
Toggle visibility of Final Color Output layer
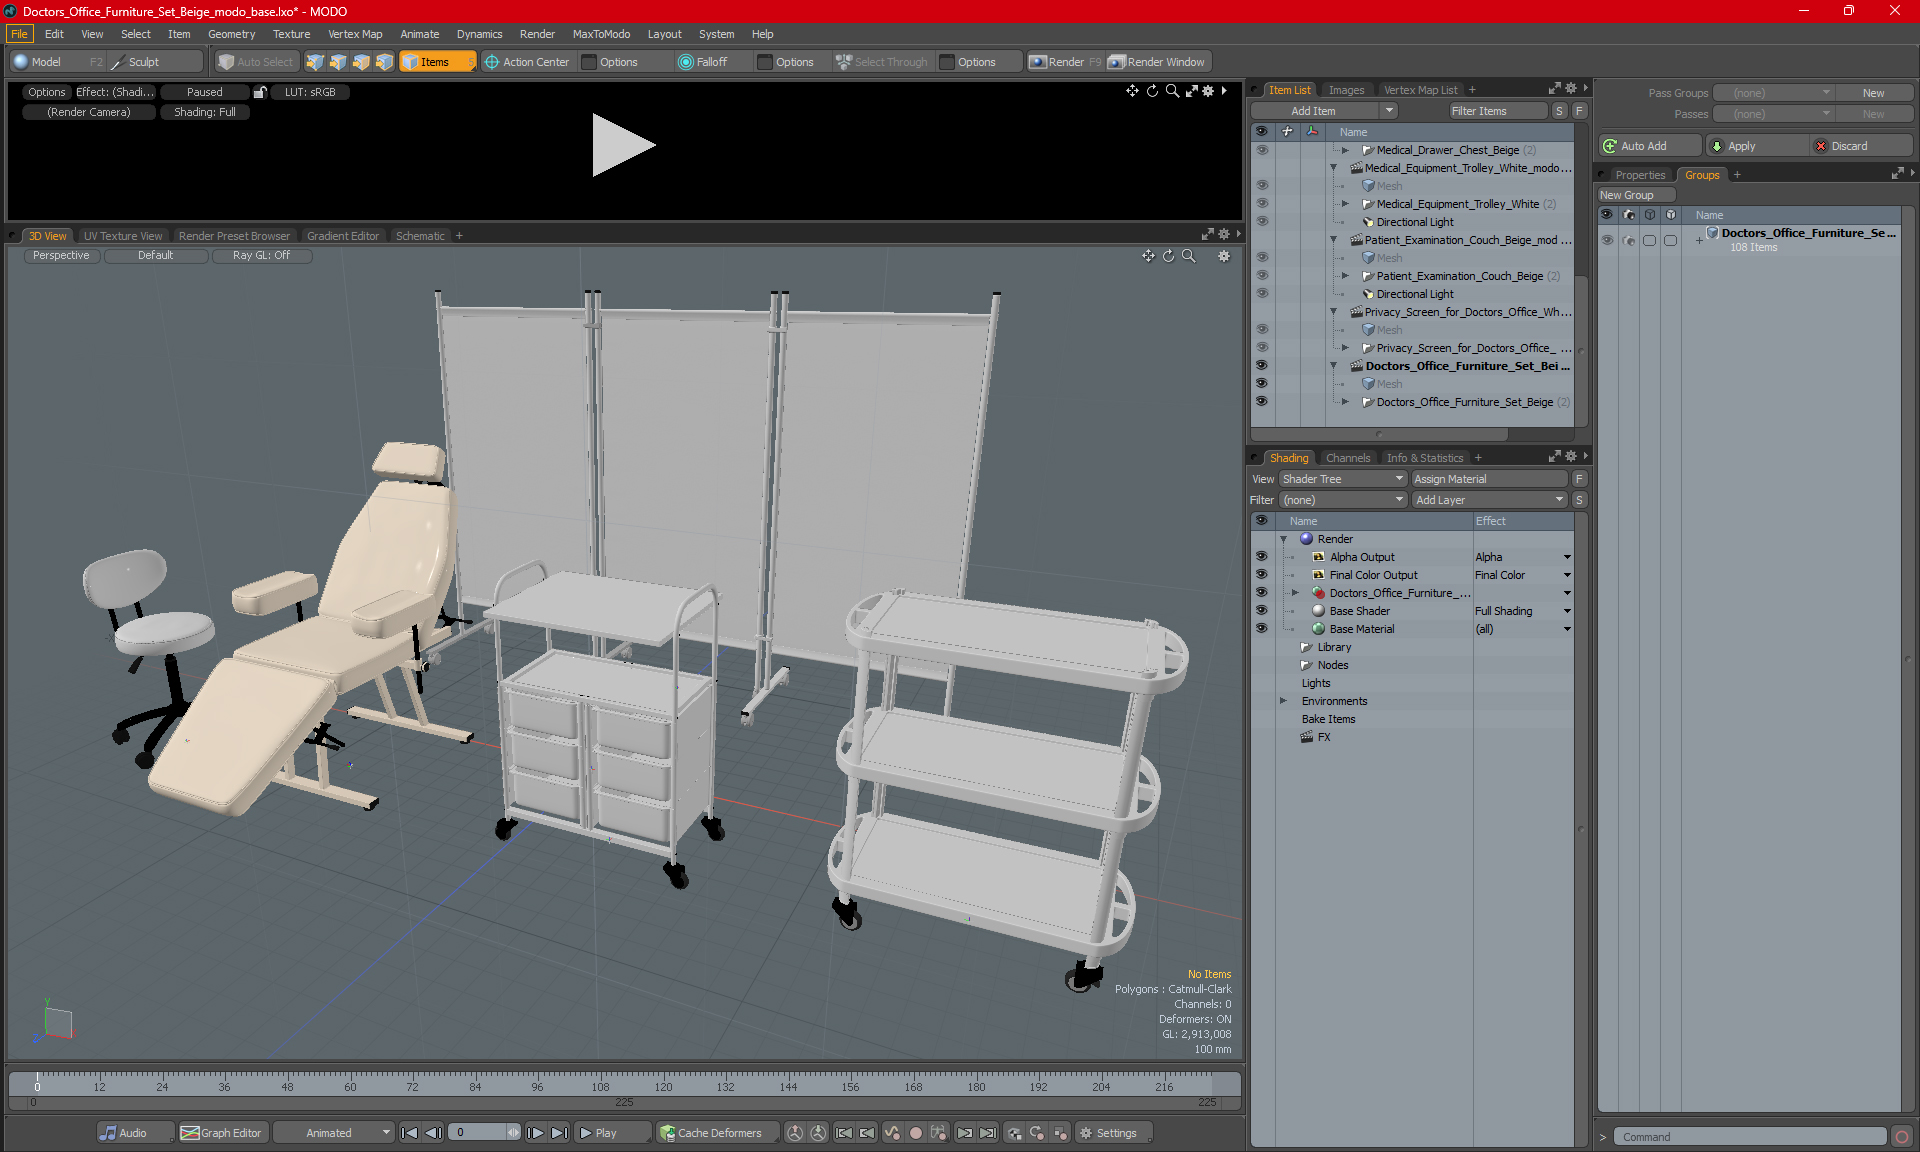1262,575
